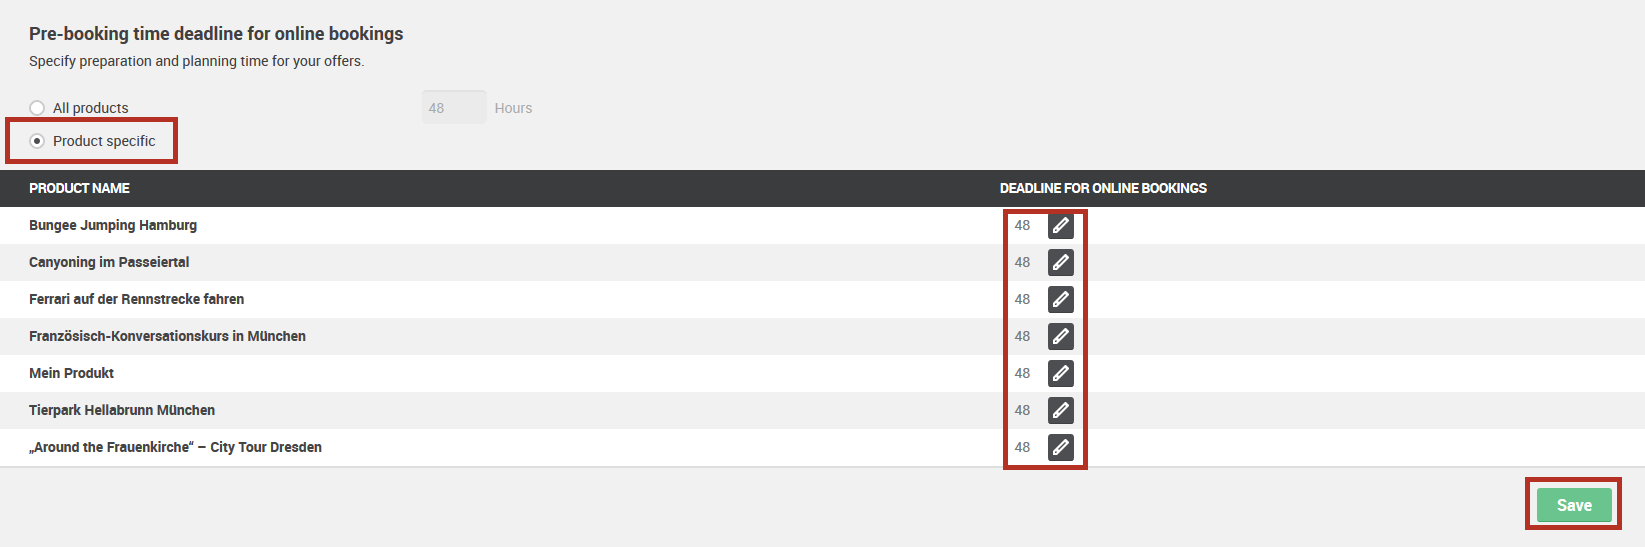Focus the 48 Hours input field
The height and width of the screenshot is (547, 1645).
454,108
